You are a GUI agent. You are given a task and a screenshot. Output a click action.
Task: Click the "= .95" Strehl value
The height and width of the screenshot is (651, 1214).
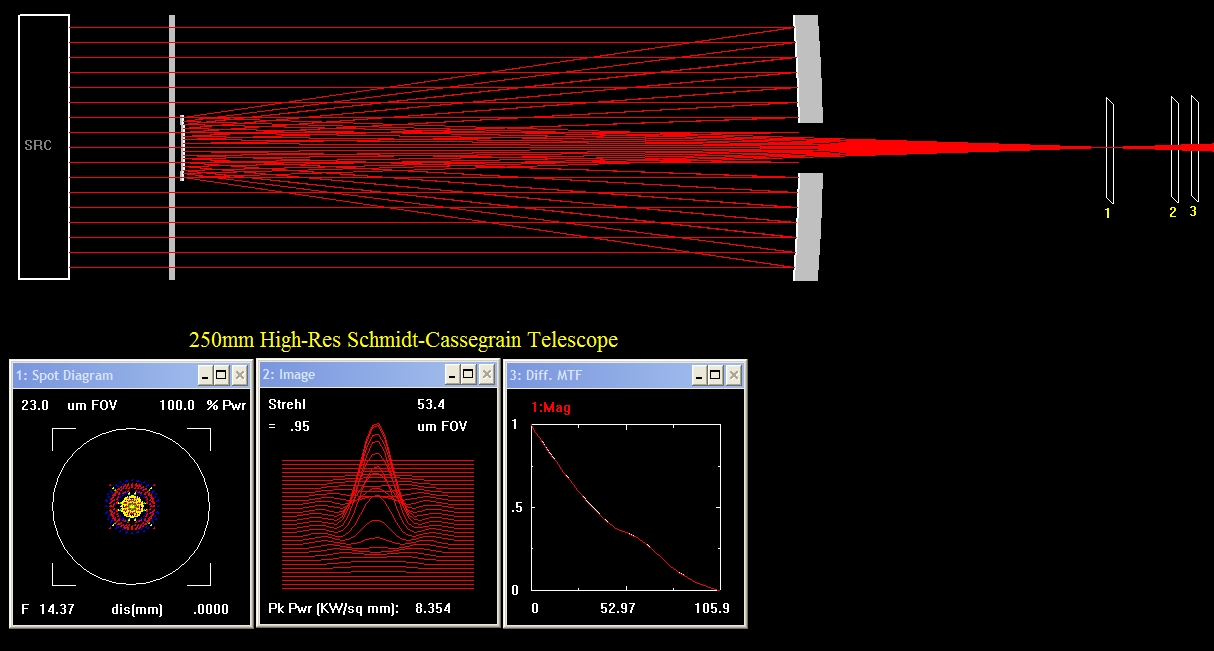point(289,426)
